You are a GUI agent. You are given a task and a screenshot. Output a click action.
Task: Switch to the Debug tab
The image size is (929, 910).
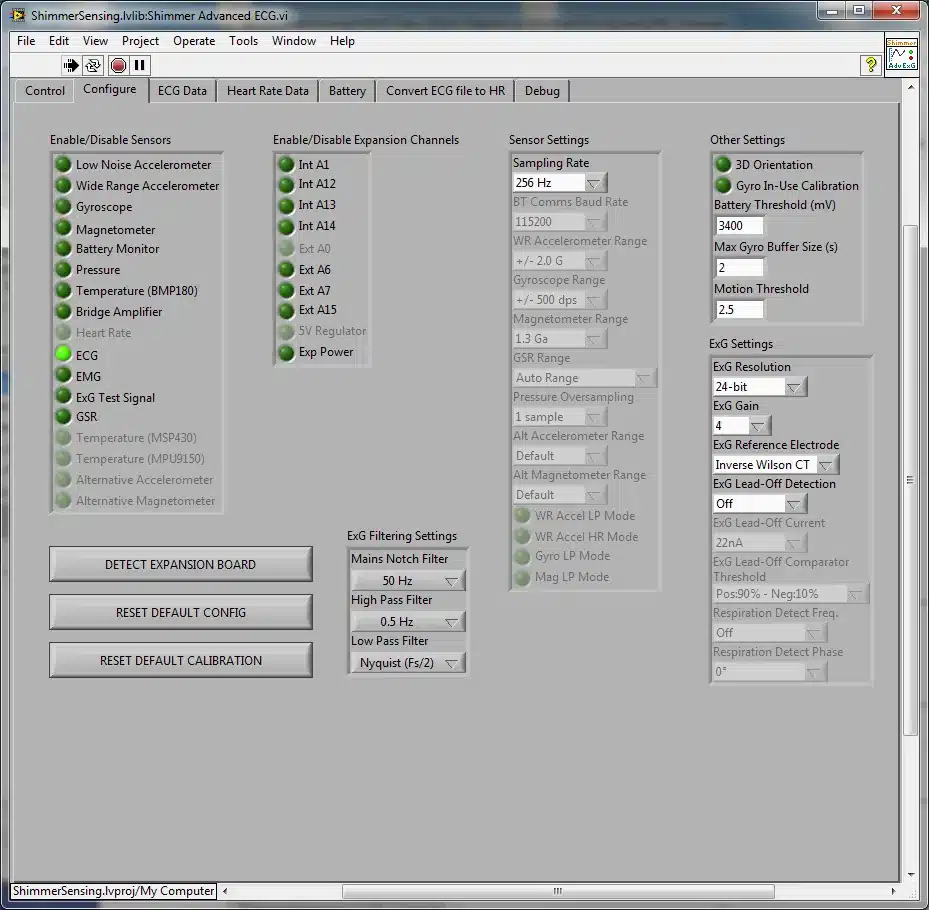coord(542,91)
